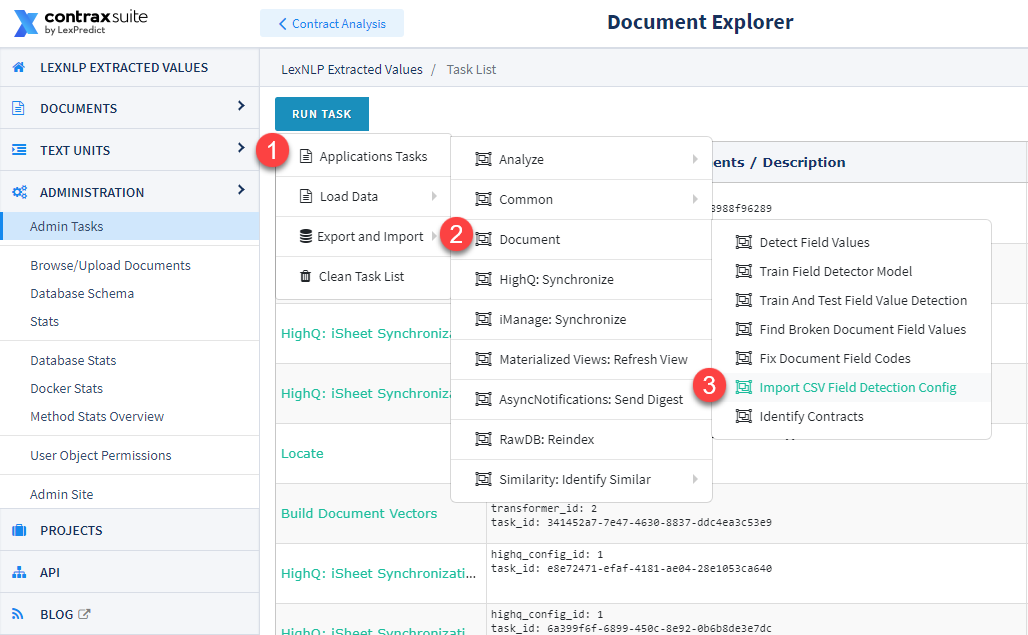Click the external link icon beside Blog
Screen dimensions: 1028x635
point(84,614)
